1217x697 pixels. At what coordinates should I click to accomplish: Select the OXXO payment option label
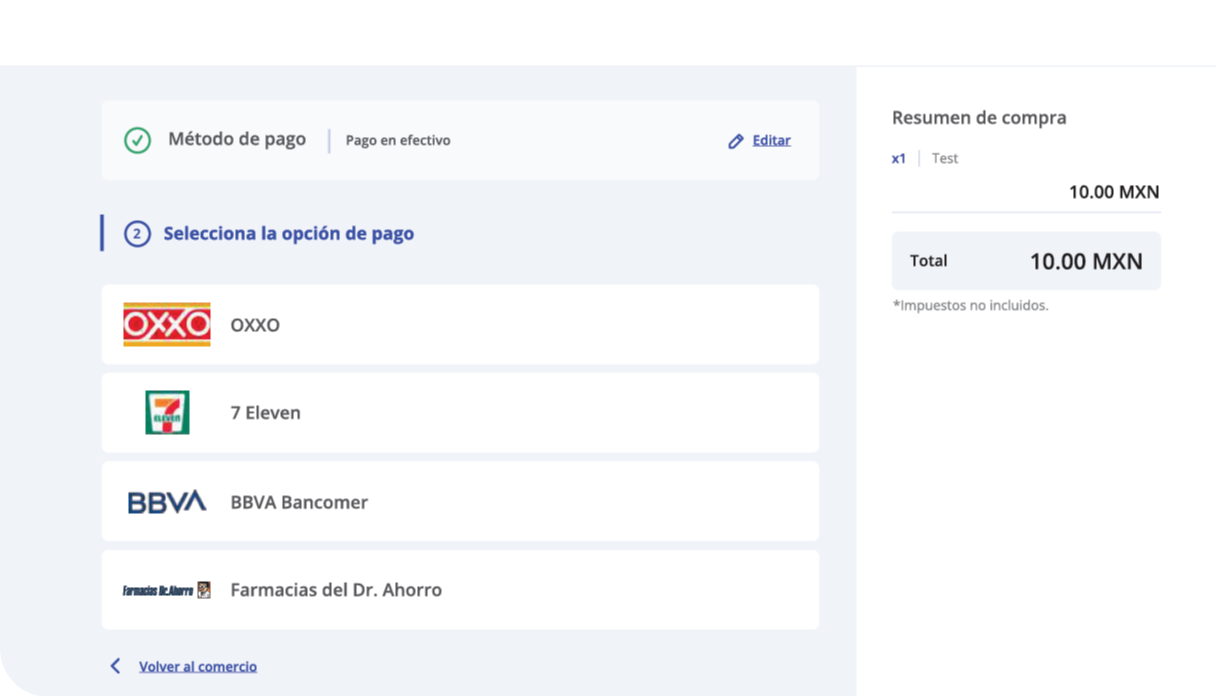click(255, 325)
